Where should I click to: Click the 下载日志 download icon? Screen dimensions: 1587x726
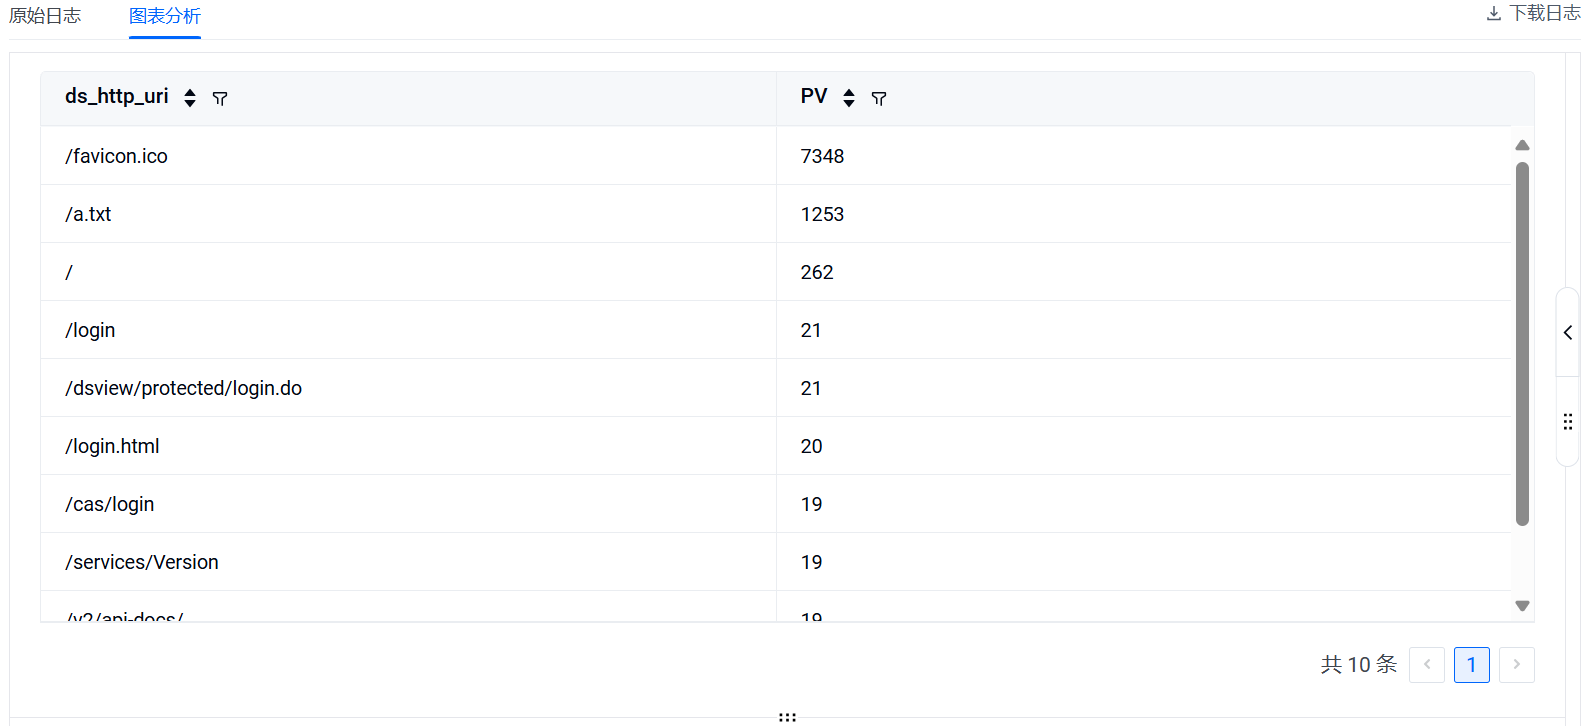pos(1494,14)
